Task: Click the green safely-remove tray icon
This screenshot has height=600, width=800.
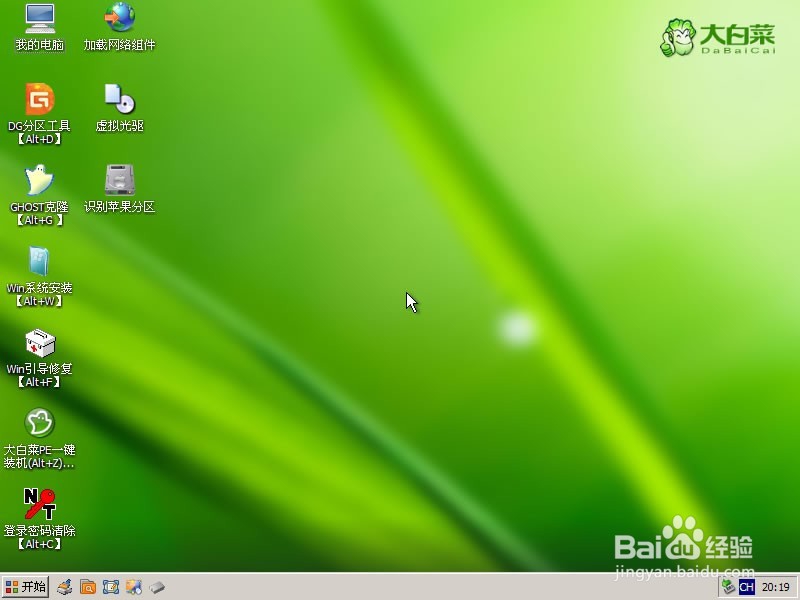Action: (728, 587)
